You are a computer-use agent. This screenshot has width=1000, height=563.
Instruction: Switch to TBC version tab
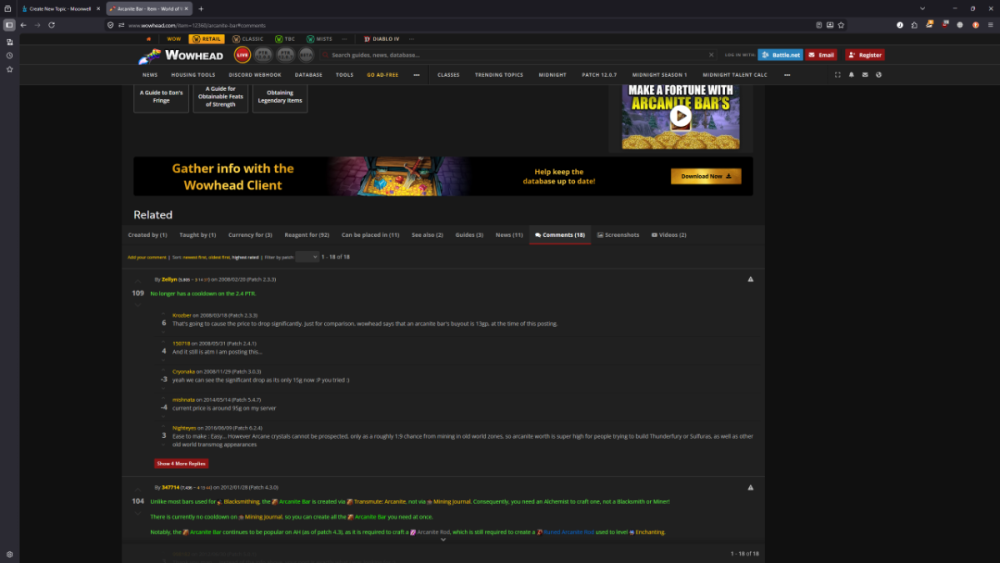click(x=285, y=39)
